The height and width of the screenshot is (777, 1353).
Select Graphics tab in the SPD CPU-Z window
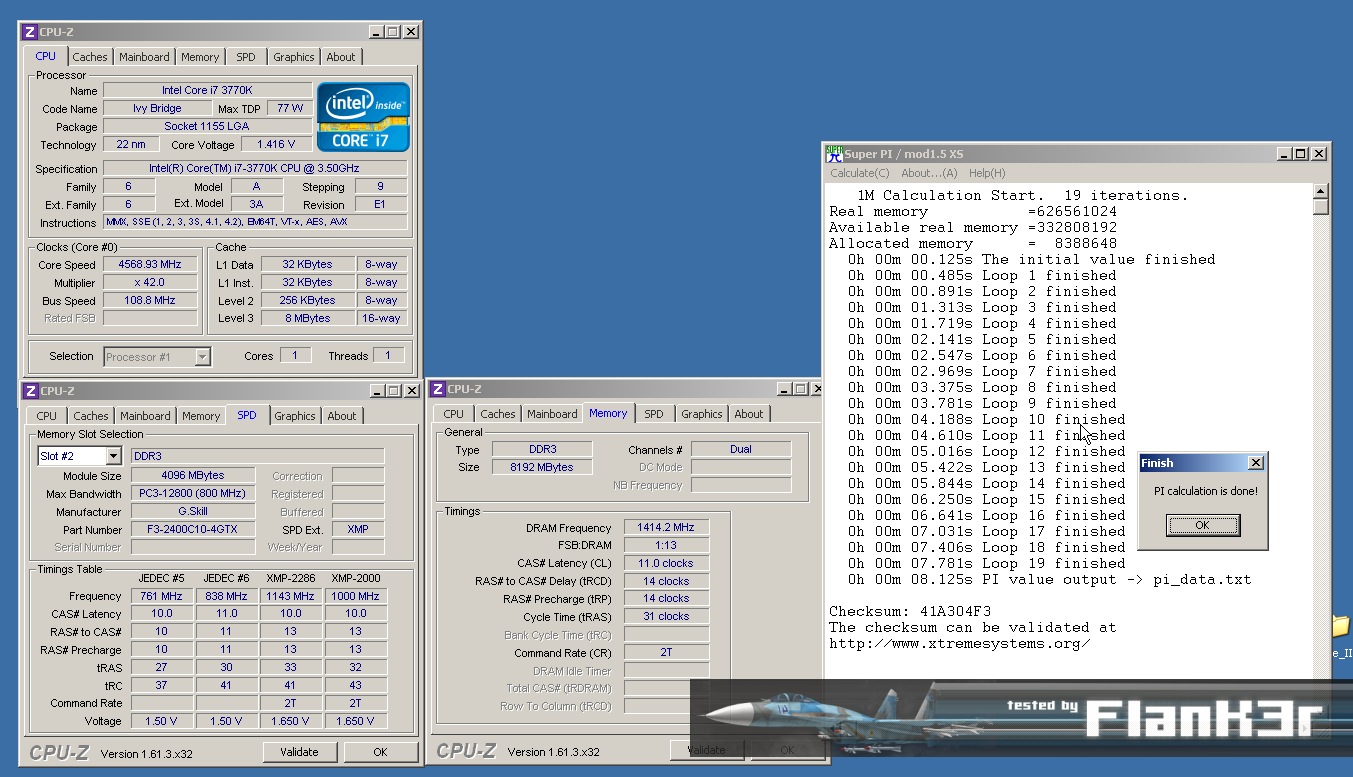pos(295,416)
